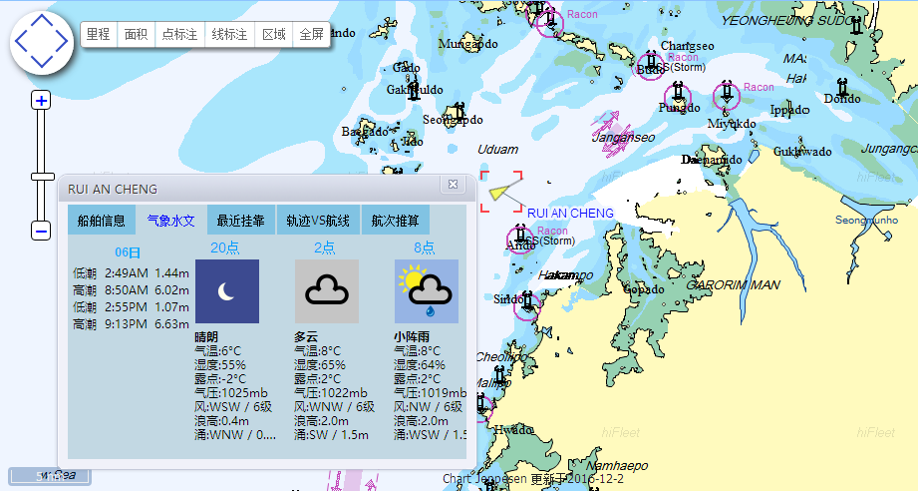918x491 pixels.
Task: Switch to the 轨迹VS航线 tab
Action: (318, 220)
